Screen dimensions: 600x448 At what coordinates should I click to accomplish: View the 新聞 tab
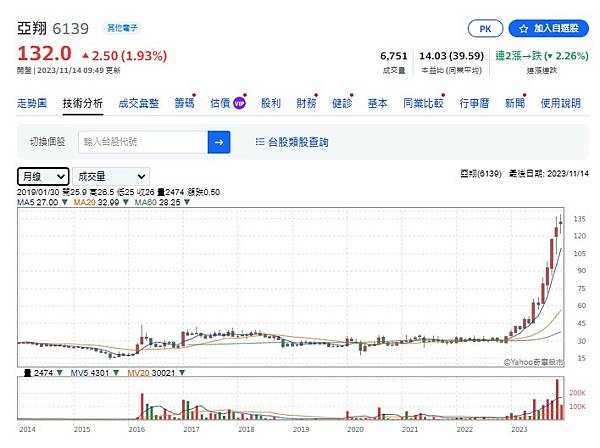point(515,103)
